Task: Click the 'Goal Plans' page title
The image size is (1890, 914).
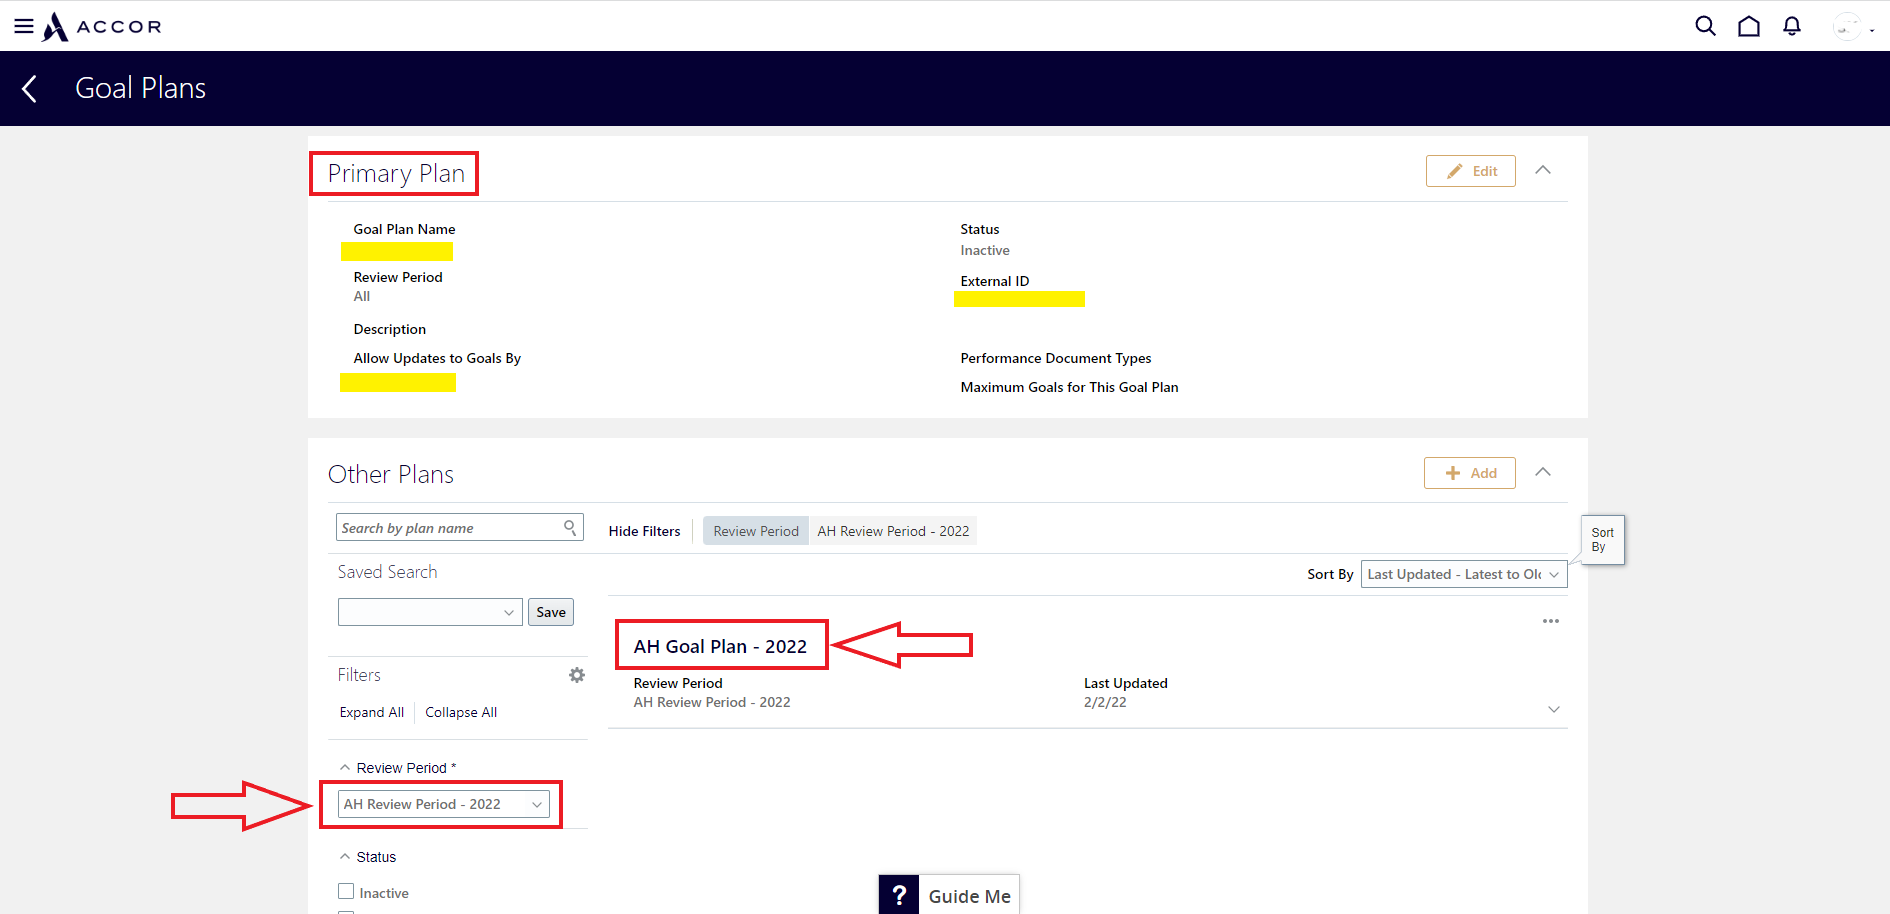Action: pyautogui.click(x=141, y=88)
